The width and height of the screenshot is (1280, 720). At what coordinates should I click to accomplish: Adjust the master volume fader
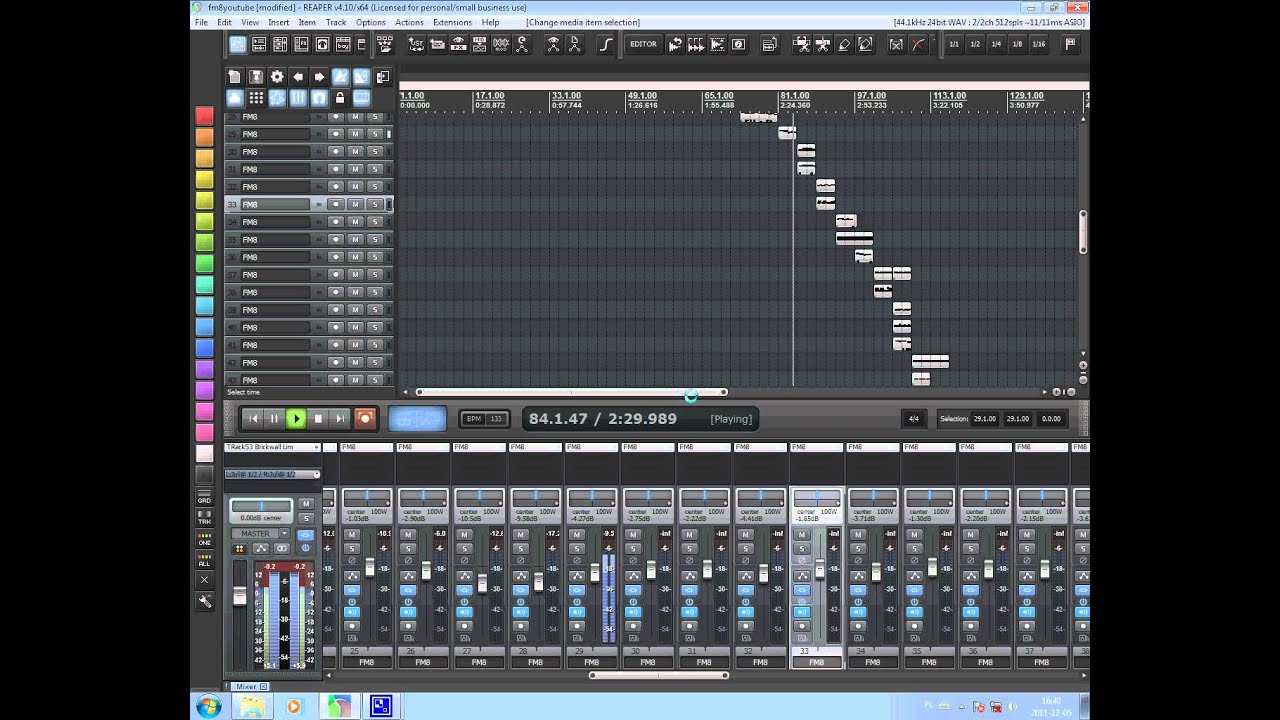[x=239, y=596]
